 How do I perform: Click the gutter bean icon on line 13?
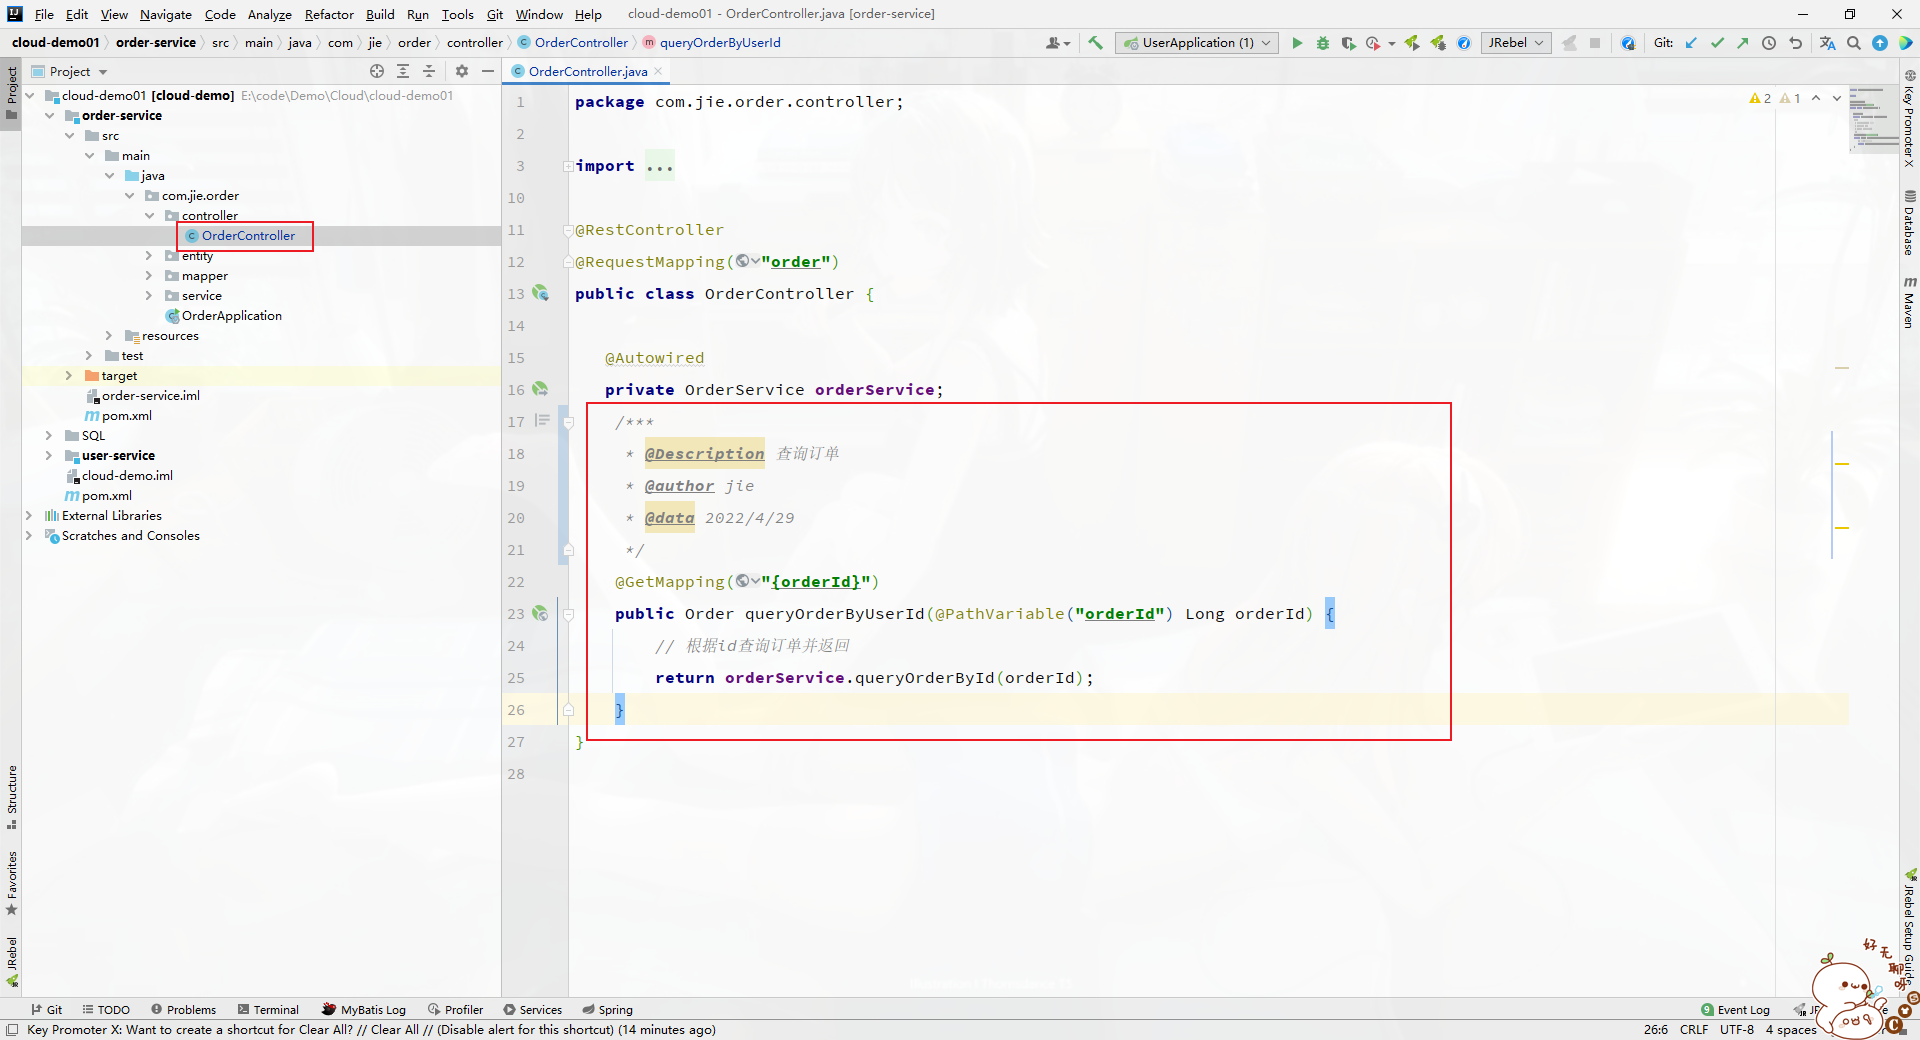click(541, 293)
